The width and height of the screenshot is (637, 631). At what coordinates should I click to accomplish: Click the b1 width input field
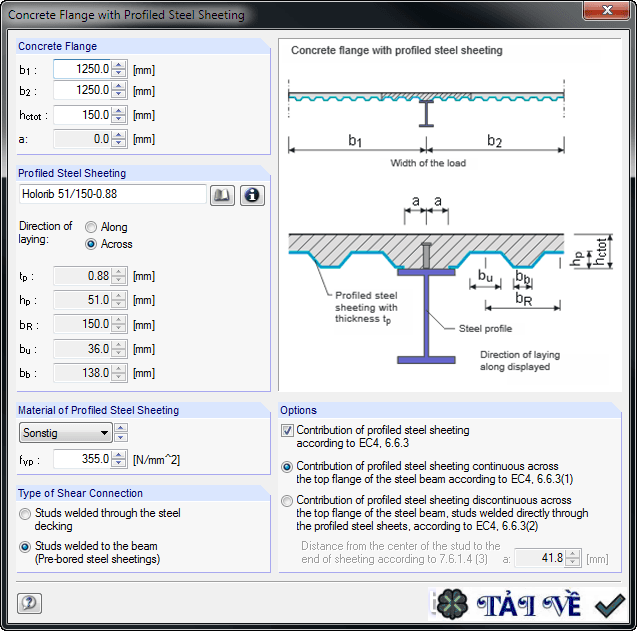[x=82, y=69]
